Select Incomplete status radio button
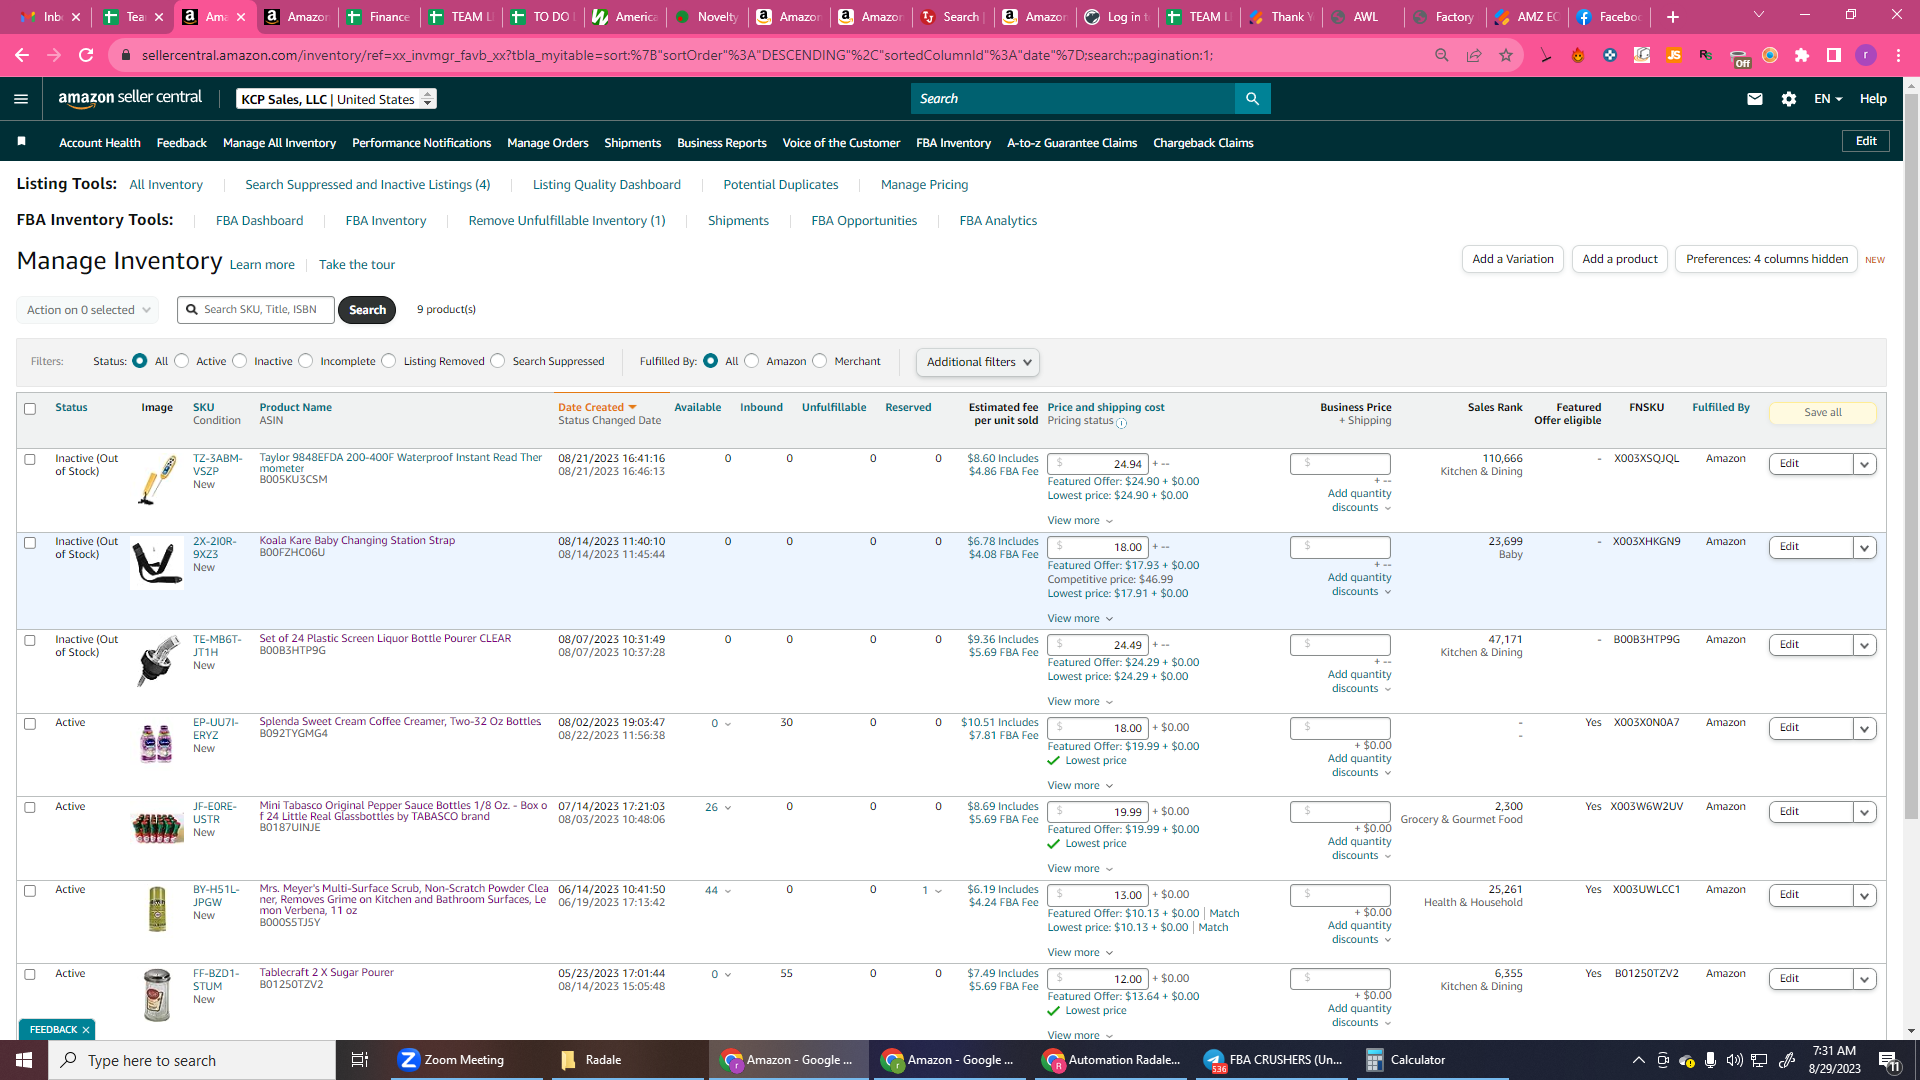 click(x=306, y=361)
